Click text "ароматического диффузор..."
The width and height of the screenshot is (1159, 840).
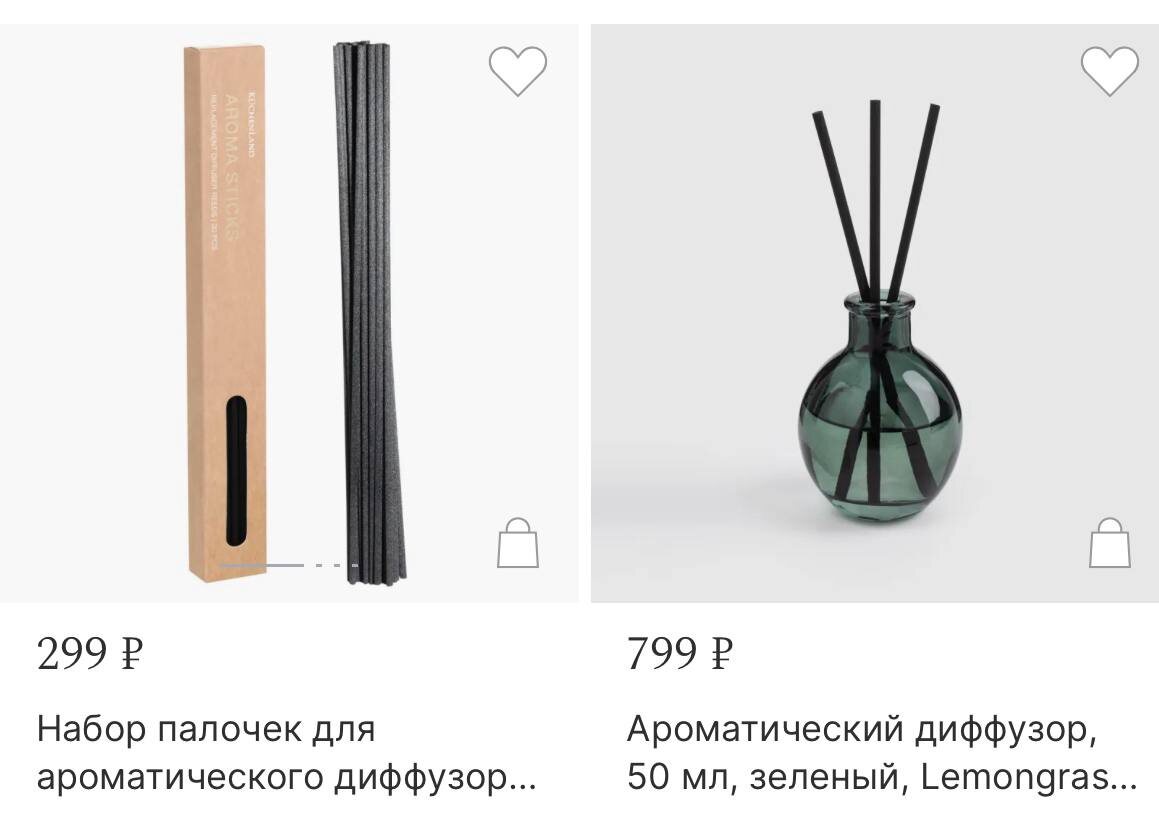click(x=287, y=778)
